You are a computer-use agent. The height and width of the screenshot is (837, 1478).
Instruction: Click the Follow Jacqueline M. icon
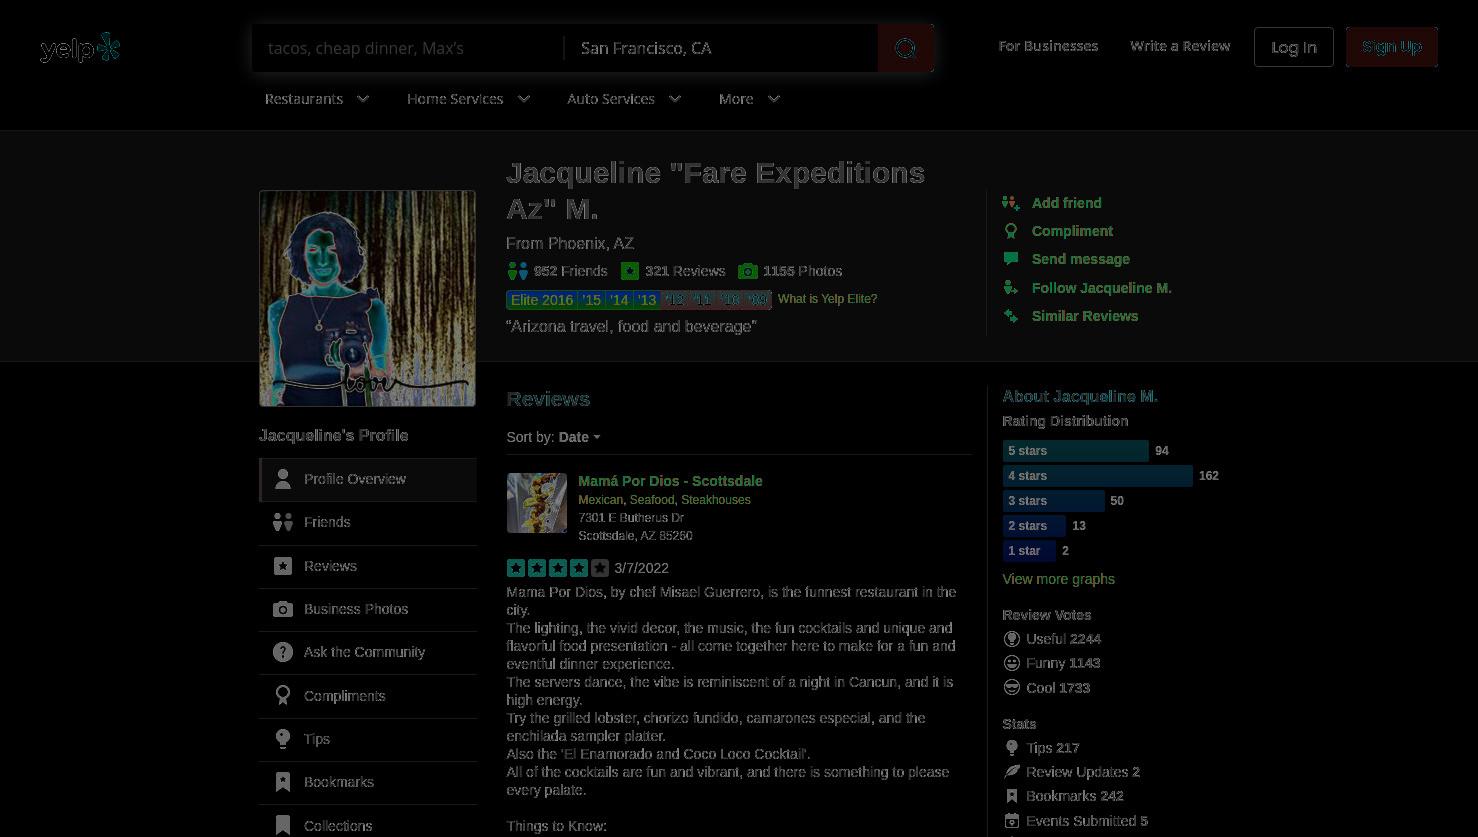(1011, 288)
